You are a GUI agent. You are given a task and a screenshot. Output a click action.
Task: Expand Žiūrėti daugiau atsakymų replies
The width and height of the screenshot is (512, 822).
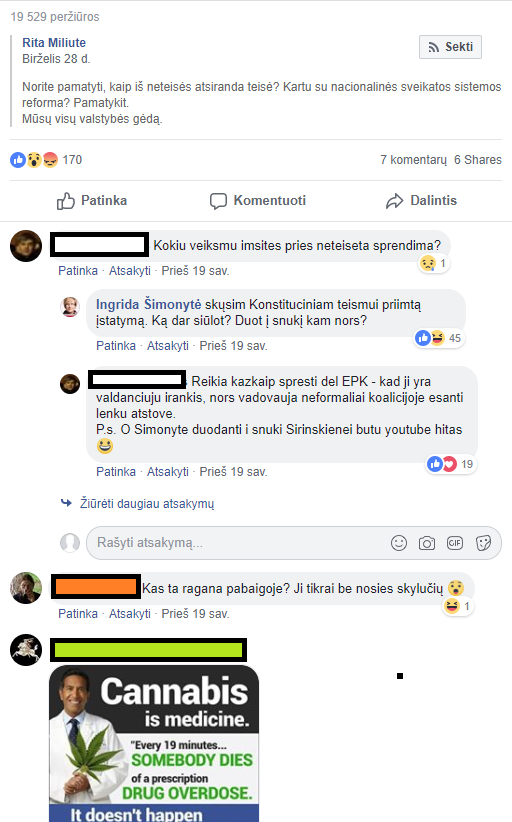[x=147, y=504]
